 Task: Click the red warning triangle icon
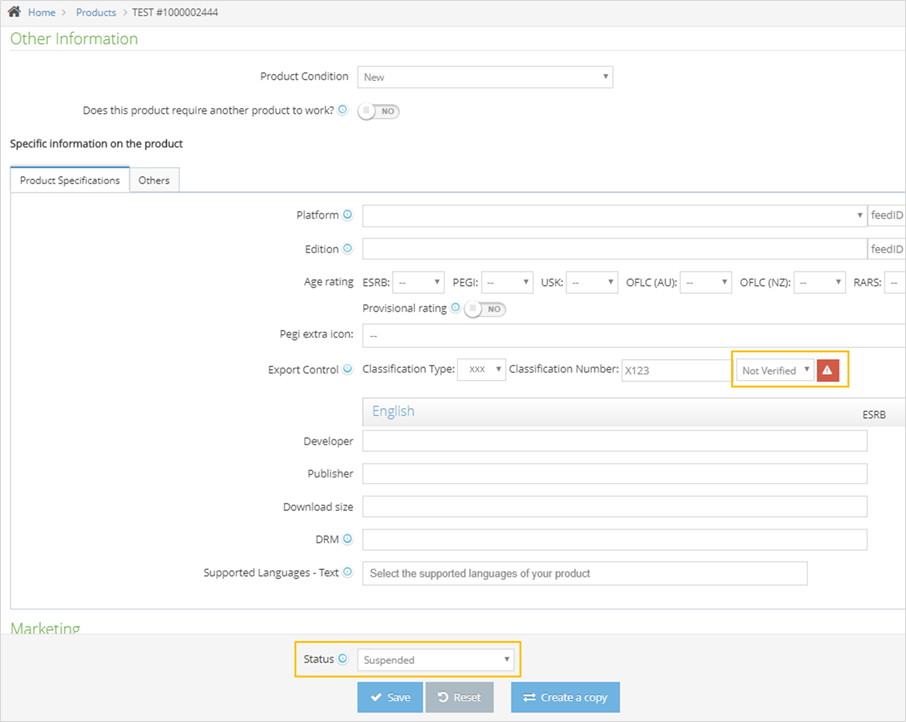click(x=828, y=370)
